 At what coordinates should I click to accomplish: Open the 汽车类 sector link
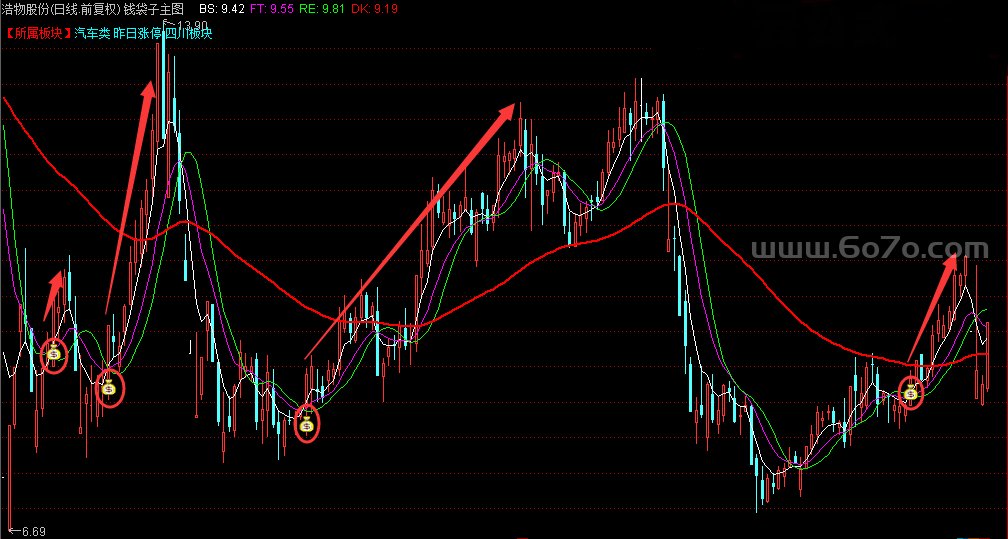point(90,33)
